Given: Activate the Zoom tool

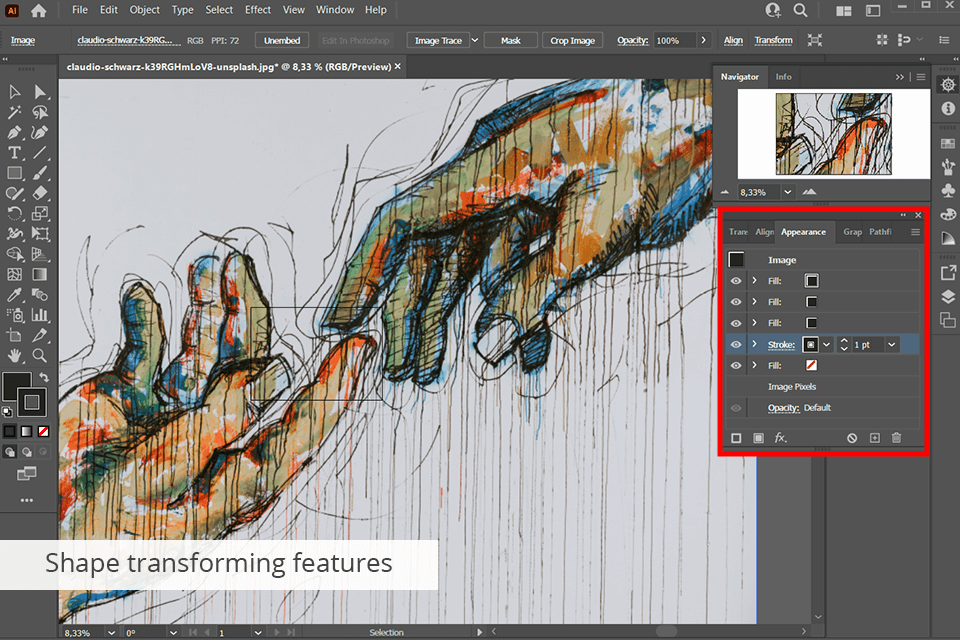Looking at the screenshot, I should (40, 355).
